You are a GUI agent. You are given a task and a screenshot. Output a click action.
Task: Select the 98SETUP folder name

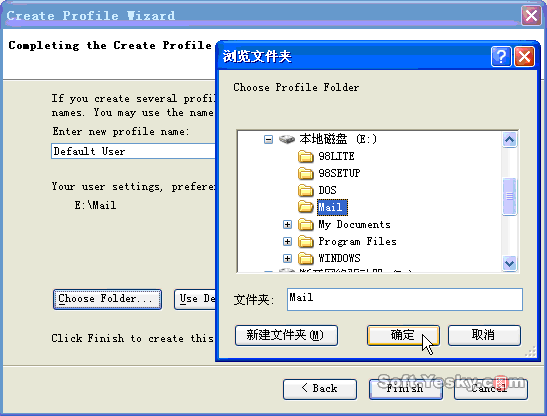click(x=339, y=173)
